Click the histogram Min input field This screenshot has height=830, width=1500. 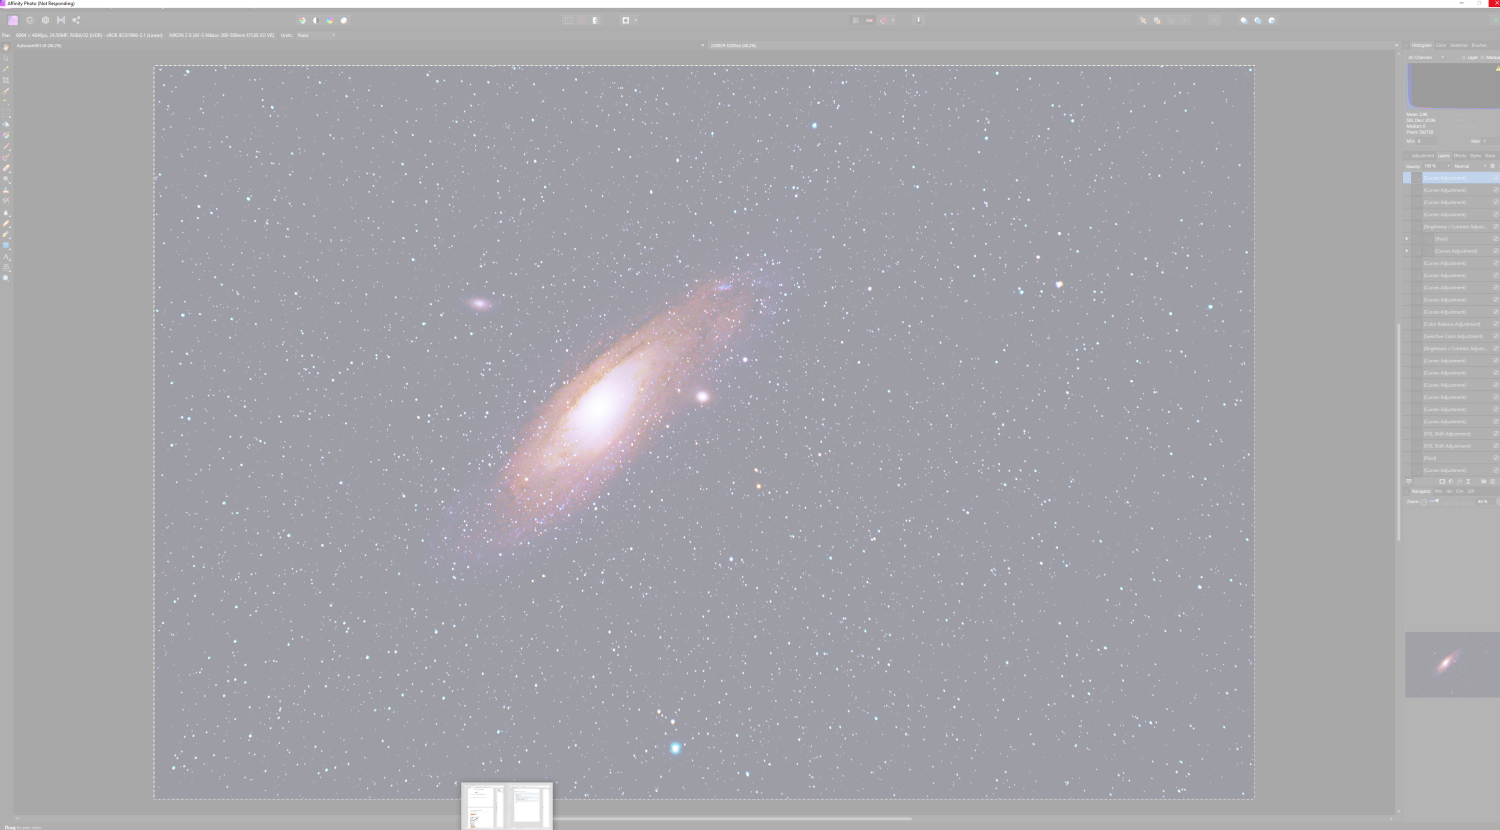tap(1428, 141)
